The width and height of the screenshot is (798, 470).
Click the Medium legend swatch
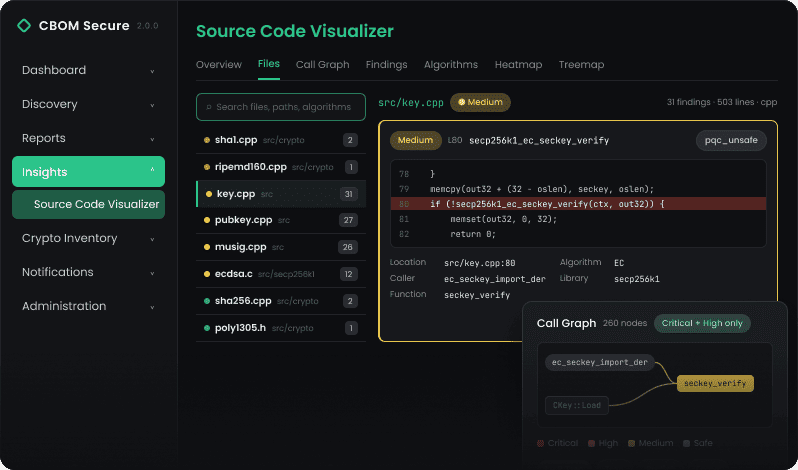pos(632,444)
